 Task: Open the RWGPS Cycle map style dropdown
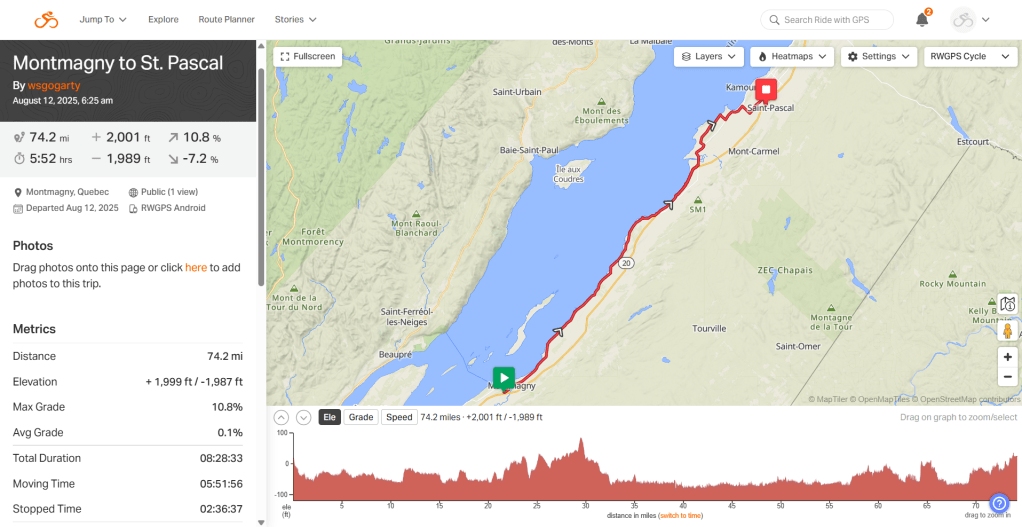[x=971, y=57]
